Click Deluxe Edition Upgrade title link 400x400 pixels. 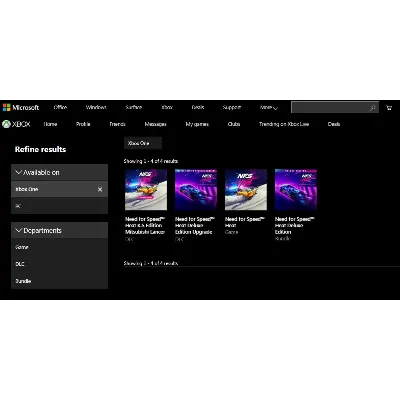195,225
